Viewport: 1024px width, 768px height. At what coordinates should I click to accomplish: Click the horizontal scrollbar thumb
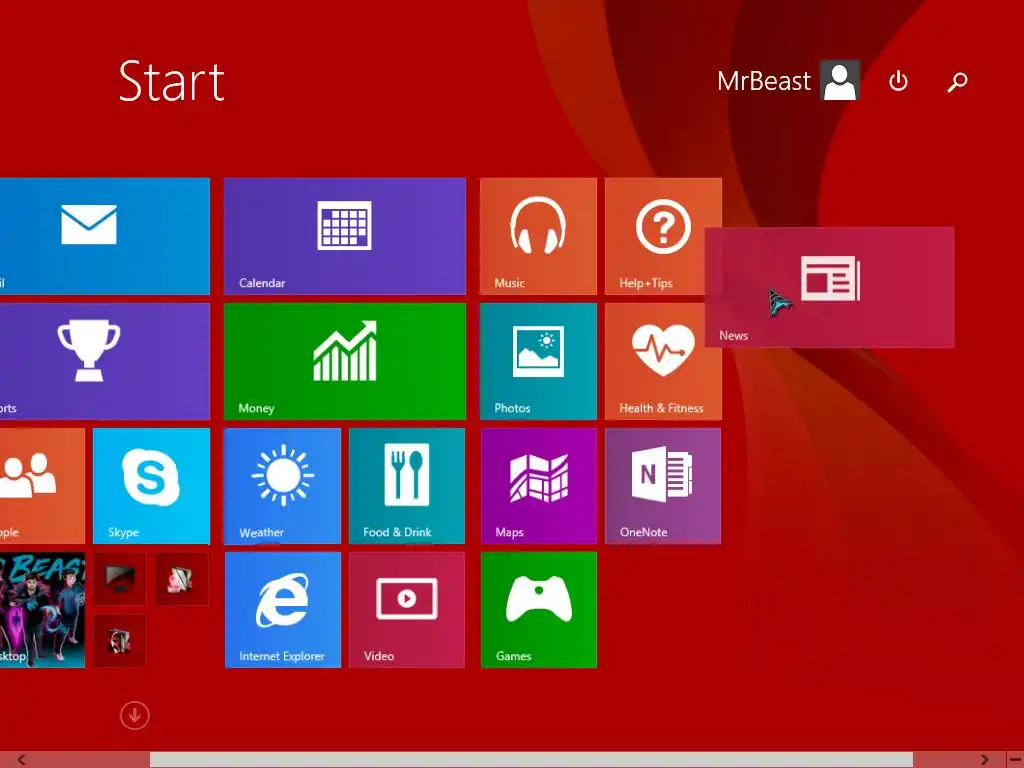click(531, 760)
